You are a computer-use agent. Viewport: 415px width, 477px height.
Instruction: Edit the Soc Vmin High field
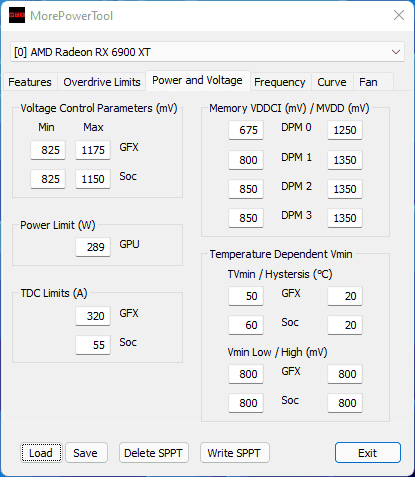pyautogui.click(x=345, y=403)
